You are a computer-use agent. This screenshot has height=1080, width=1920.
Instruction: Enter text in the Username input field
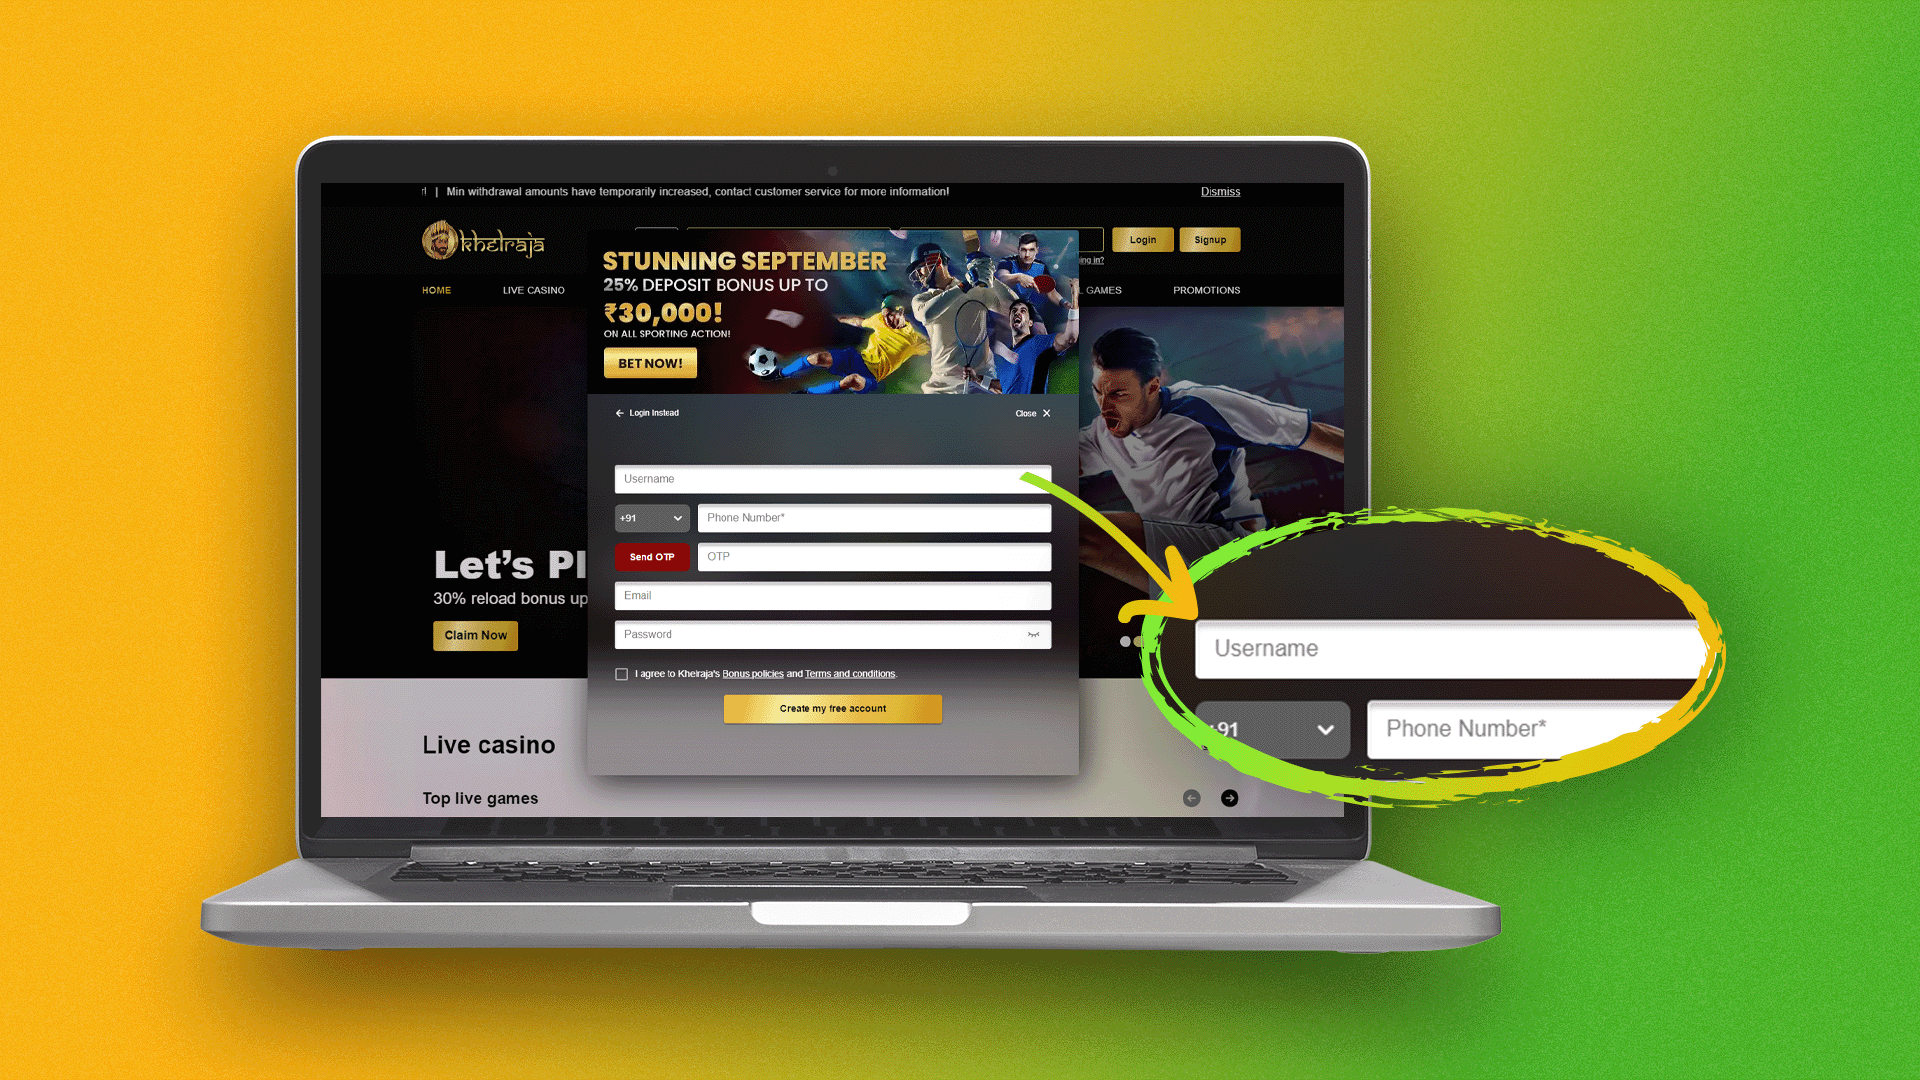pos(832,479)
